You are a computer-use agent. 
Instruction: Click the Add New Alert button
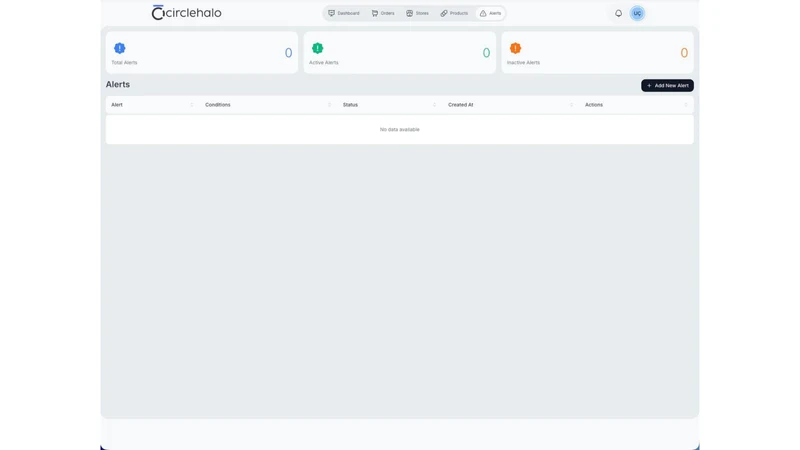[667, 85]
